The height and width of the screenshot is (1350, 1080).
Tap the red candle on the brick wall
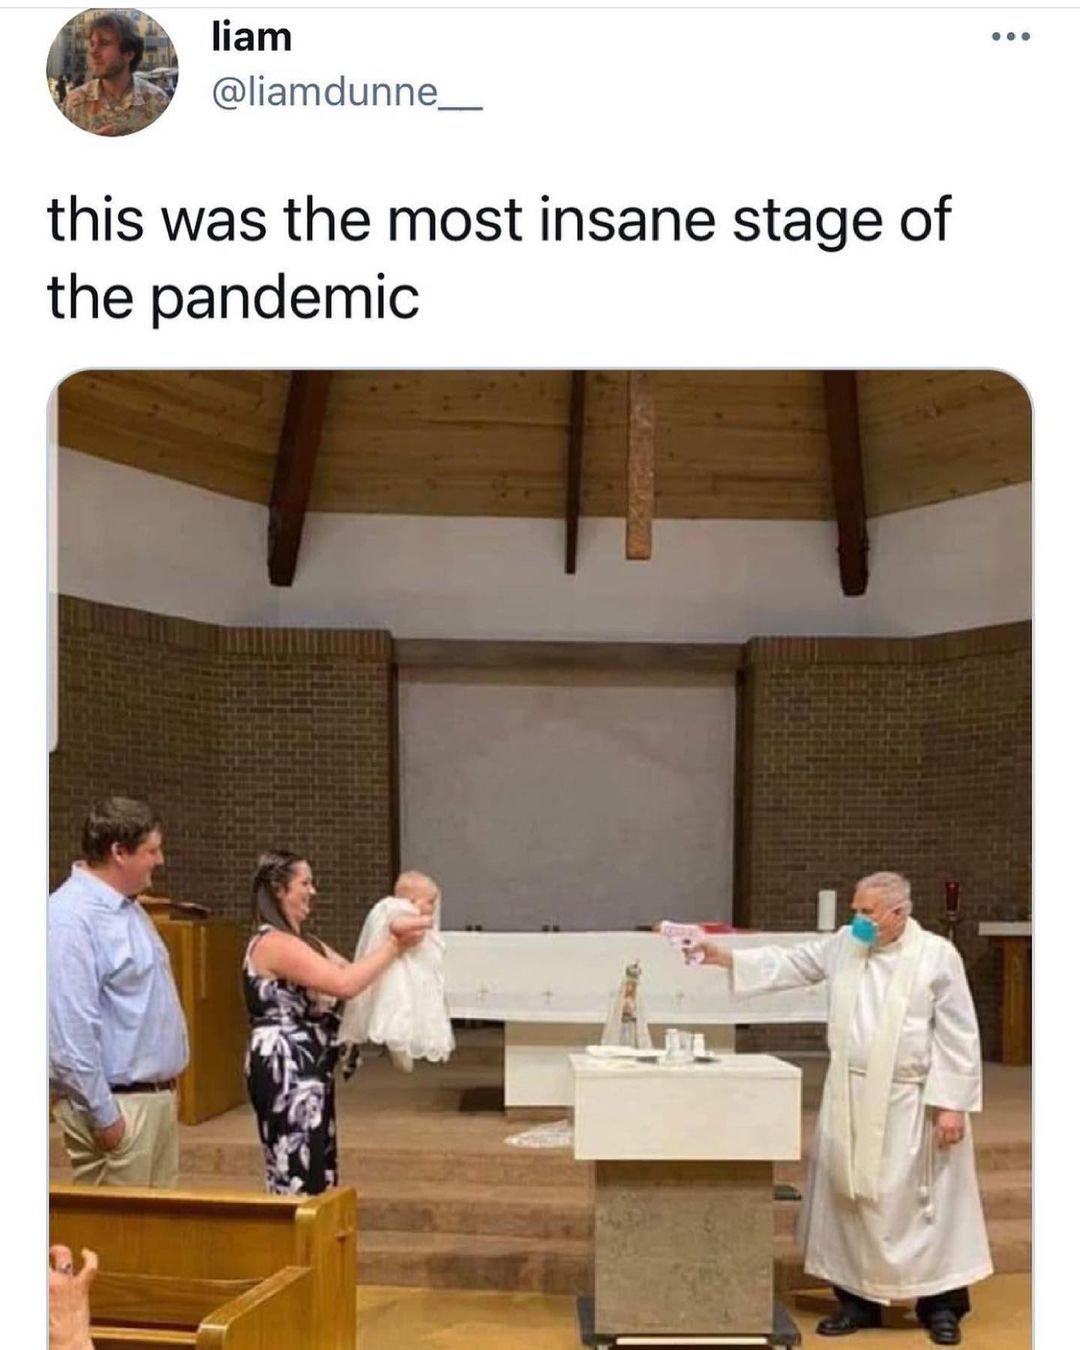[952, 898]
